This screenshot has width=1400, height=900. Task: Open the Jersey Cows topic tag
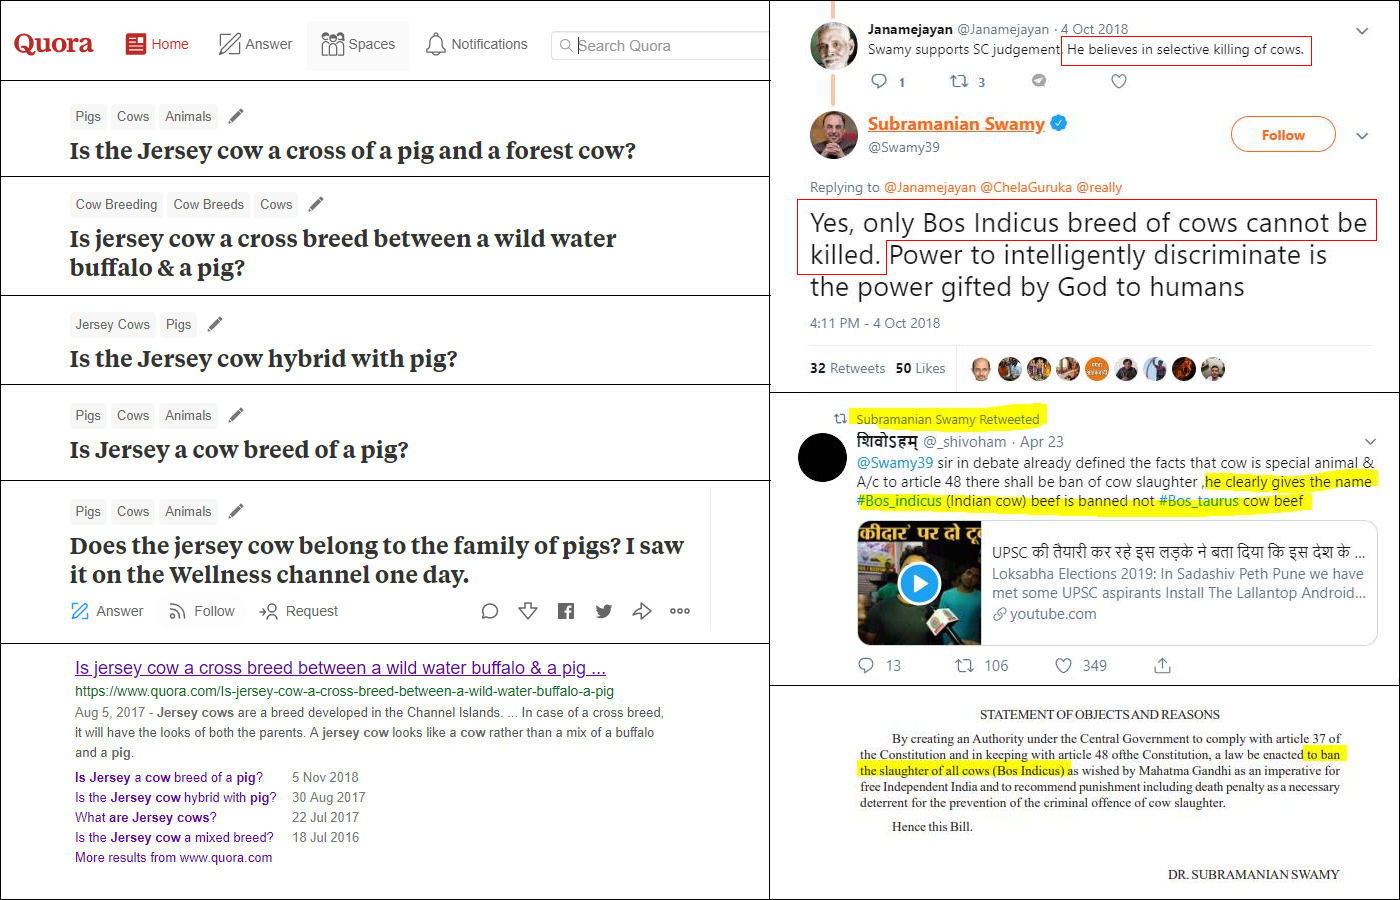pos(112,324)
